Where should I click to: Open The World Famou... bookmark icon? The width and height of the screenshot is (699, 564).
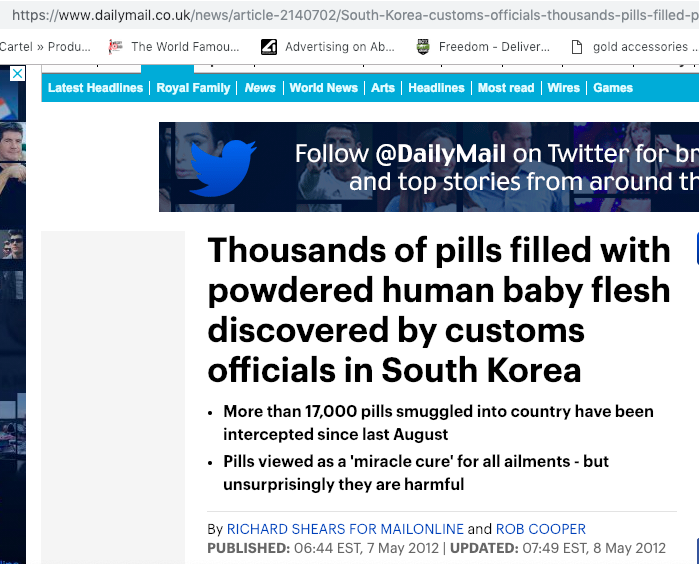(115, 47)
